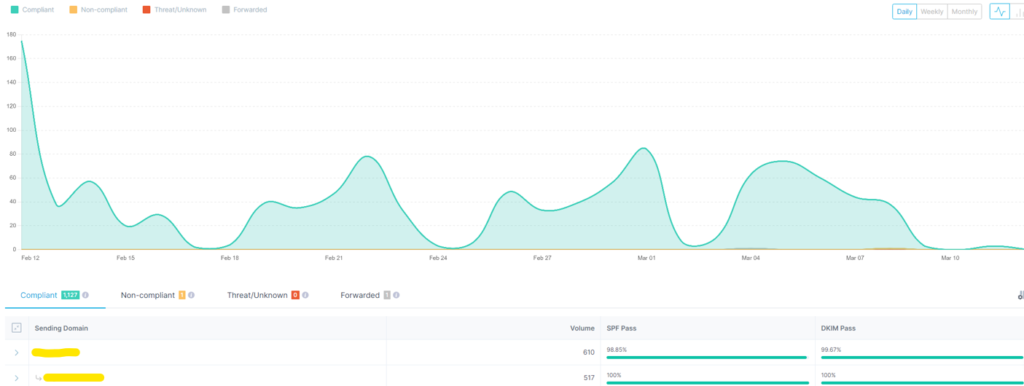Click expand-all icon in table header
The height and width of the screenshot is (386, 1024).
point(17,328)
